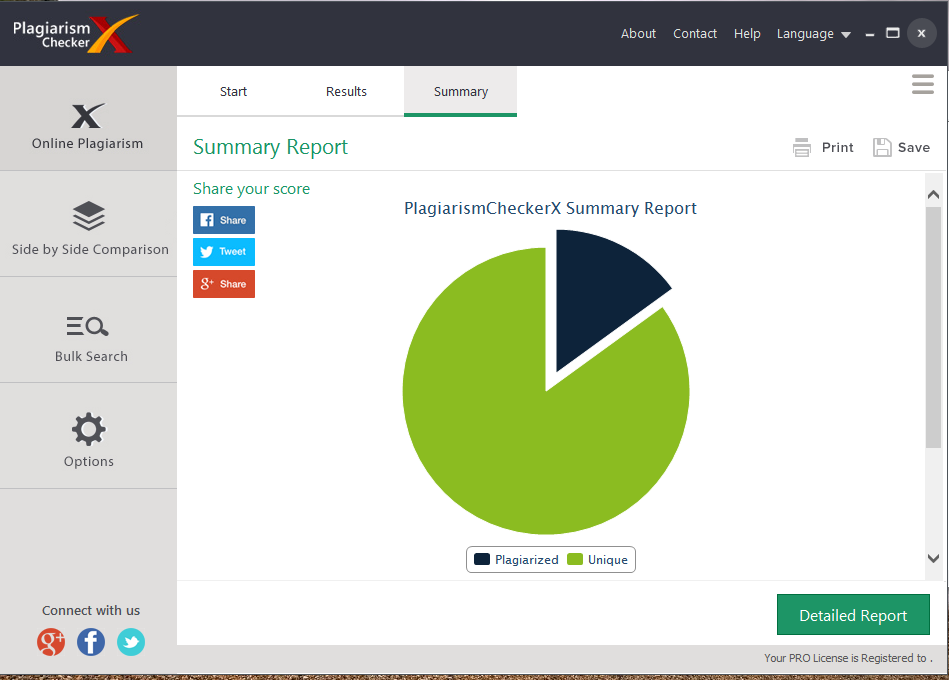949x680 pixels.
Task: Tweet your plagiarism score
Action: coord(224,252)
